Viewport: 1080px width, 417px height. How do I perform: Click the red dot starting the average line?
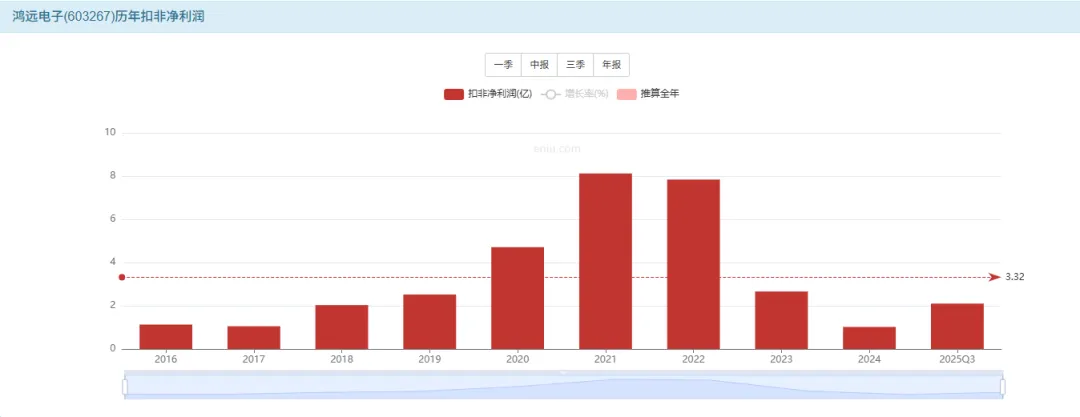pyautogui.click(x=122, y=277)
